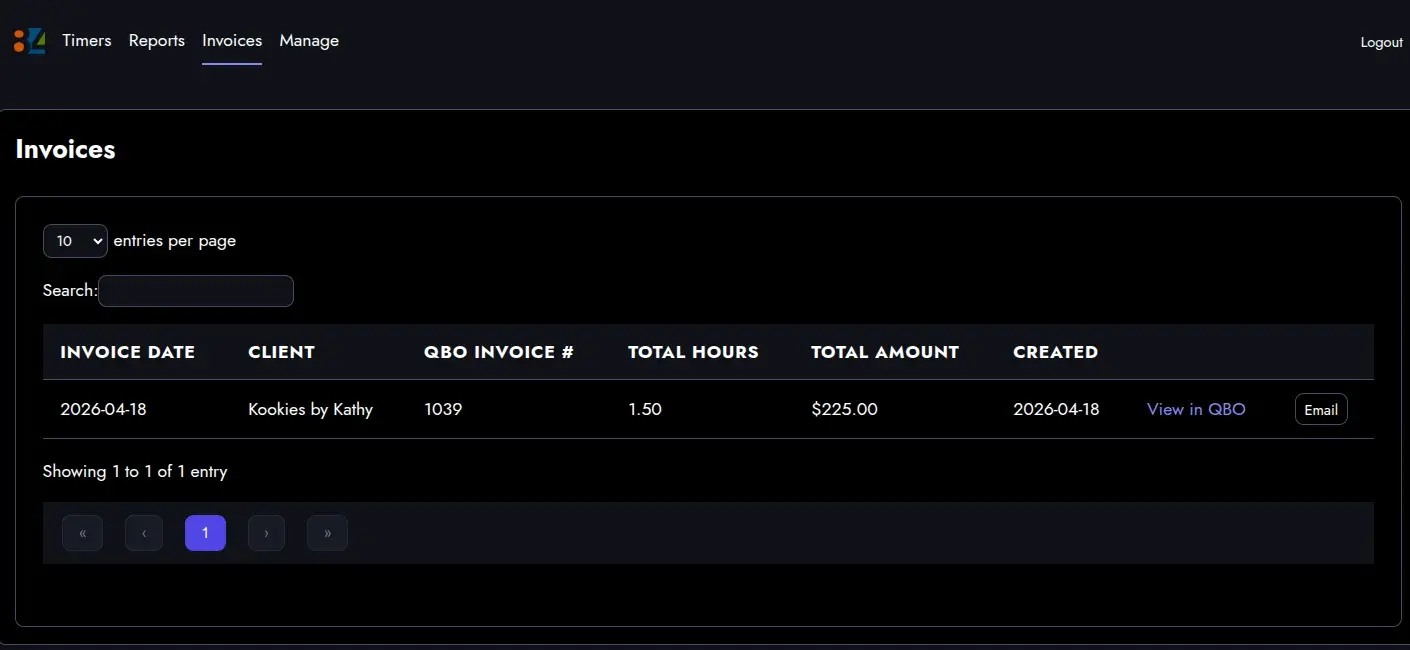Sort table by Invoice Date column

click(x=127, y=352)
